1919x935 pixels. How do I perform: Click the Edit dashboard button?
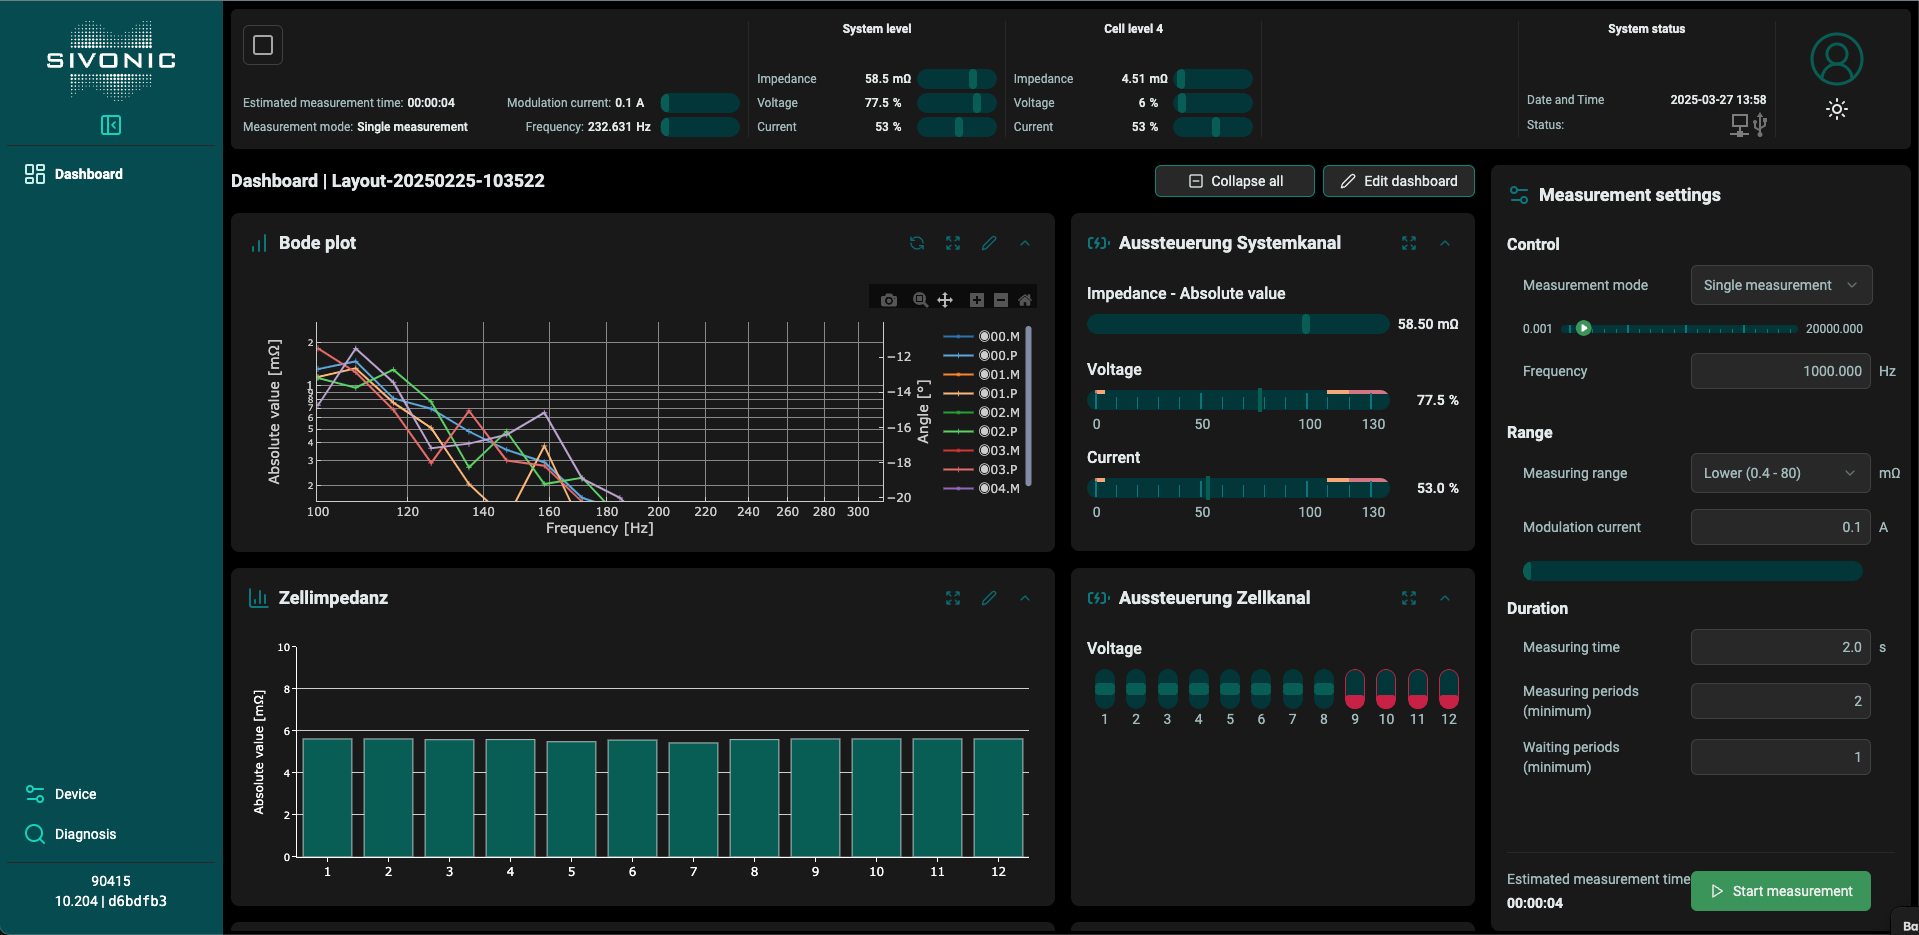click(1398, 181)
